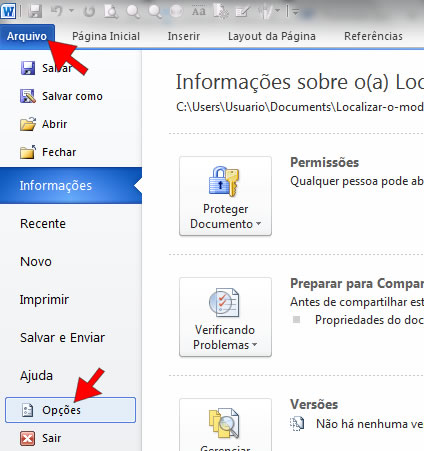
Task: Click the Abrir open-folder command
Action: tap(43, 124)
